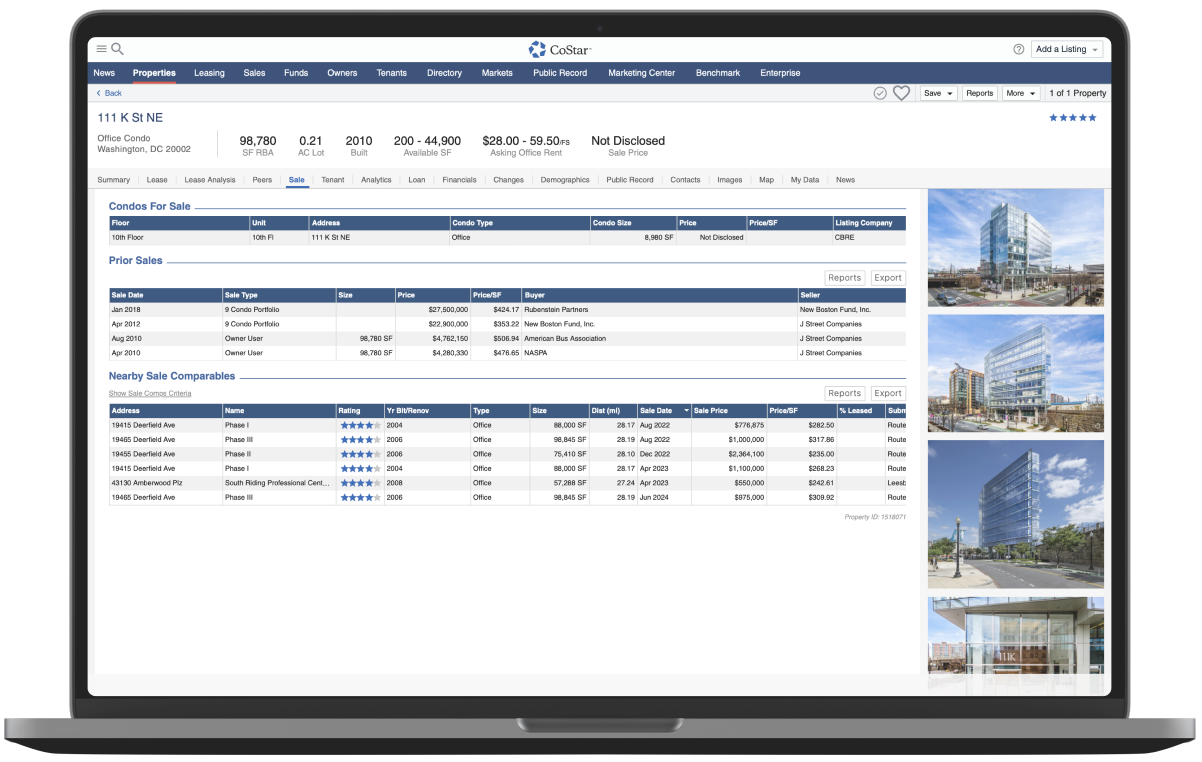The image size is (1202, 762).
Task: Switch to the Financials tab
Action: tap(459, 180)
